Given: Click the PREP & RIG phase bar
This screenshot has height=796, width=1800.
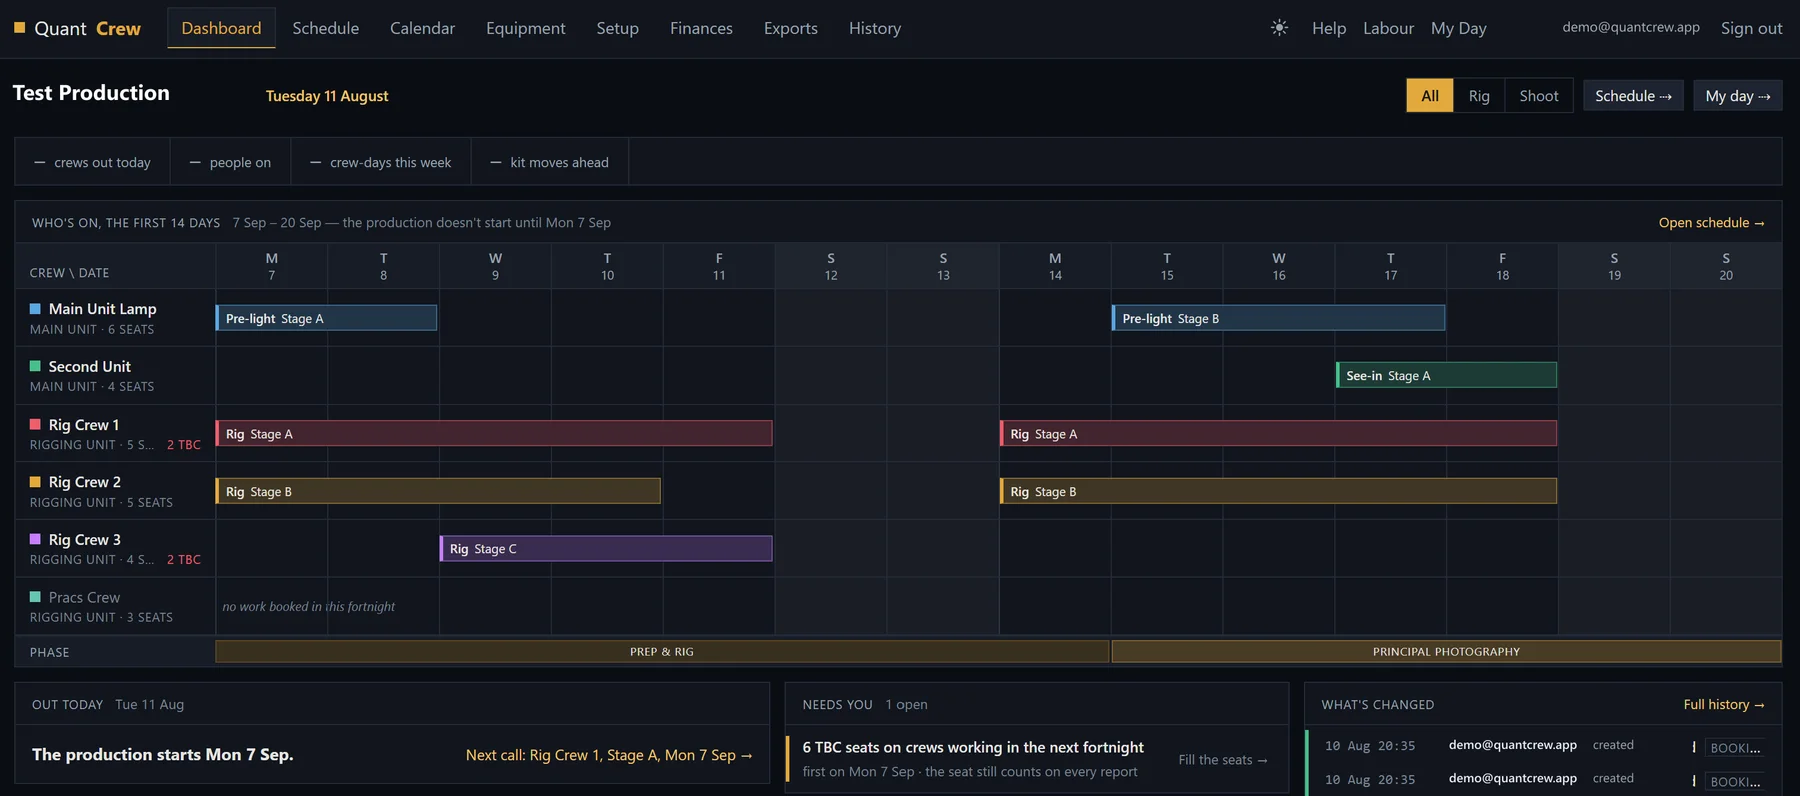Looking at the screenshot, I should (662, 651).
